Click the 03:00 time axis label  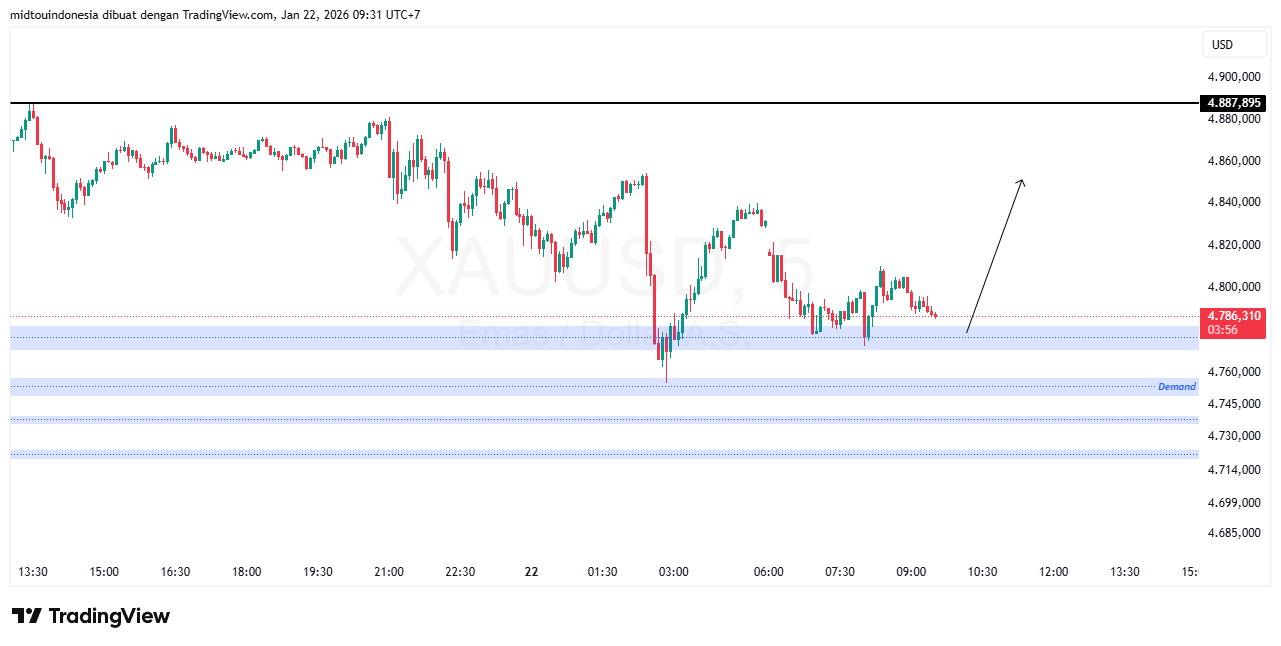pyautogui.click(x=672, y=571)
